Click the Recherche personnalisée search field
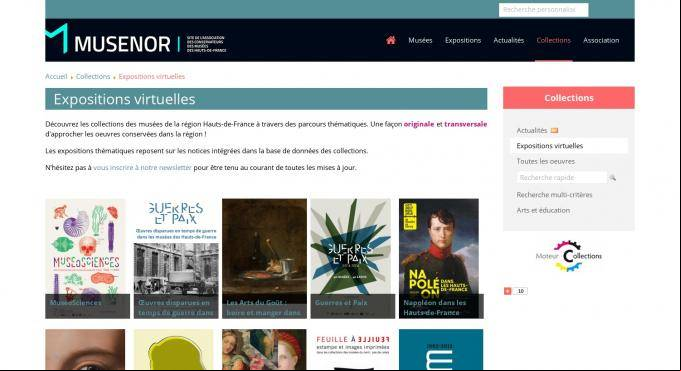This screenshot has height=371, width=681. point(543,10)
